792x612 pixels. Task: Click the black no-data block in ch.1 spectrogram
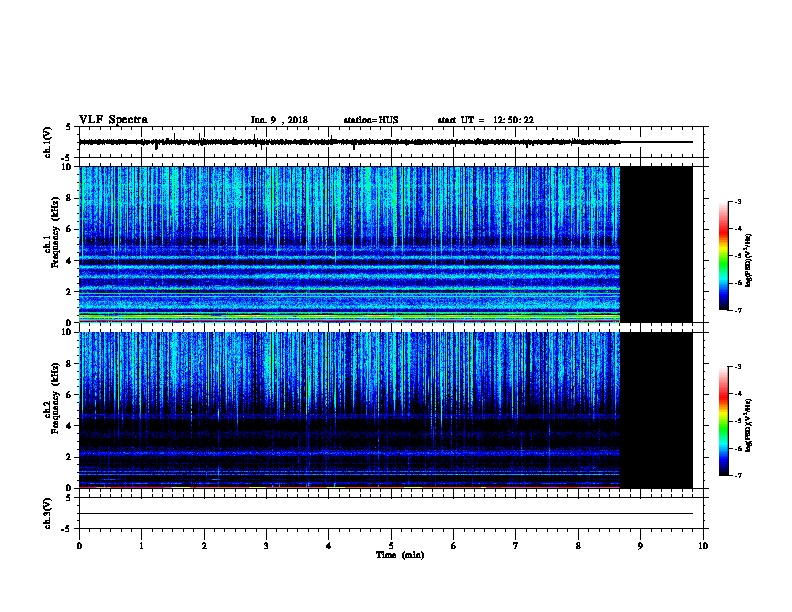656,244
